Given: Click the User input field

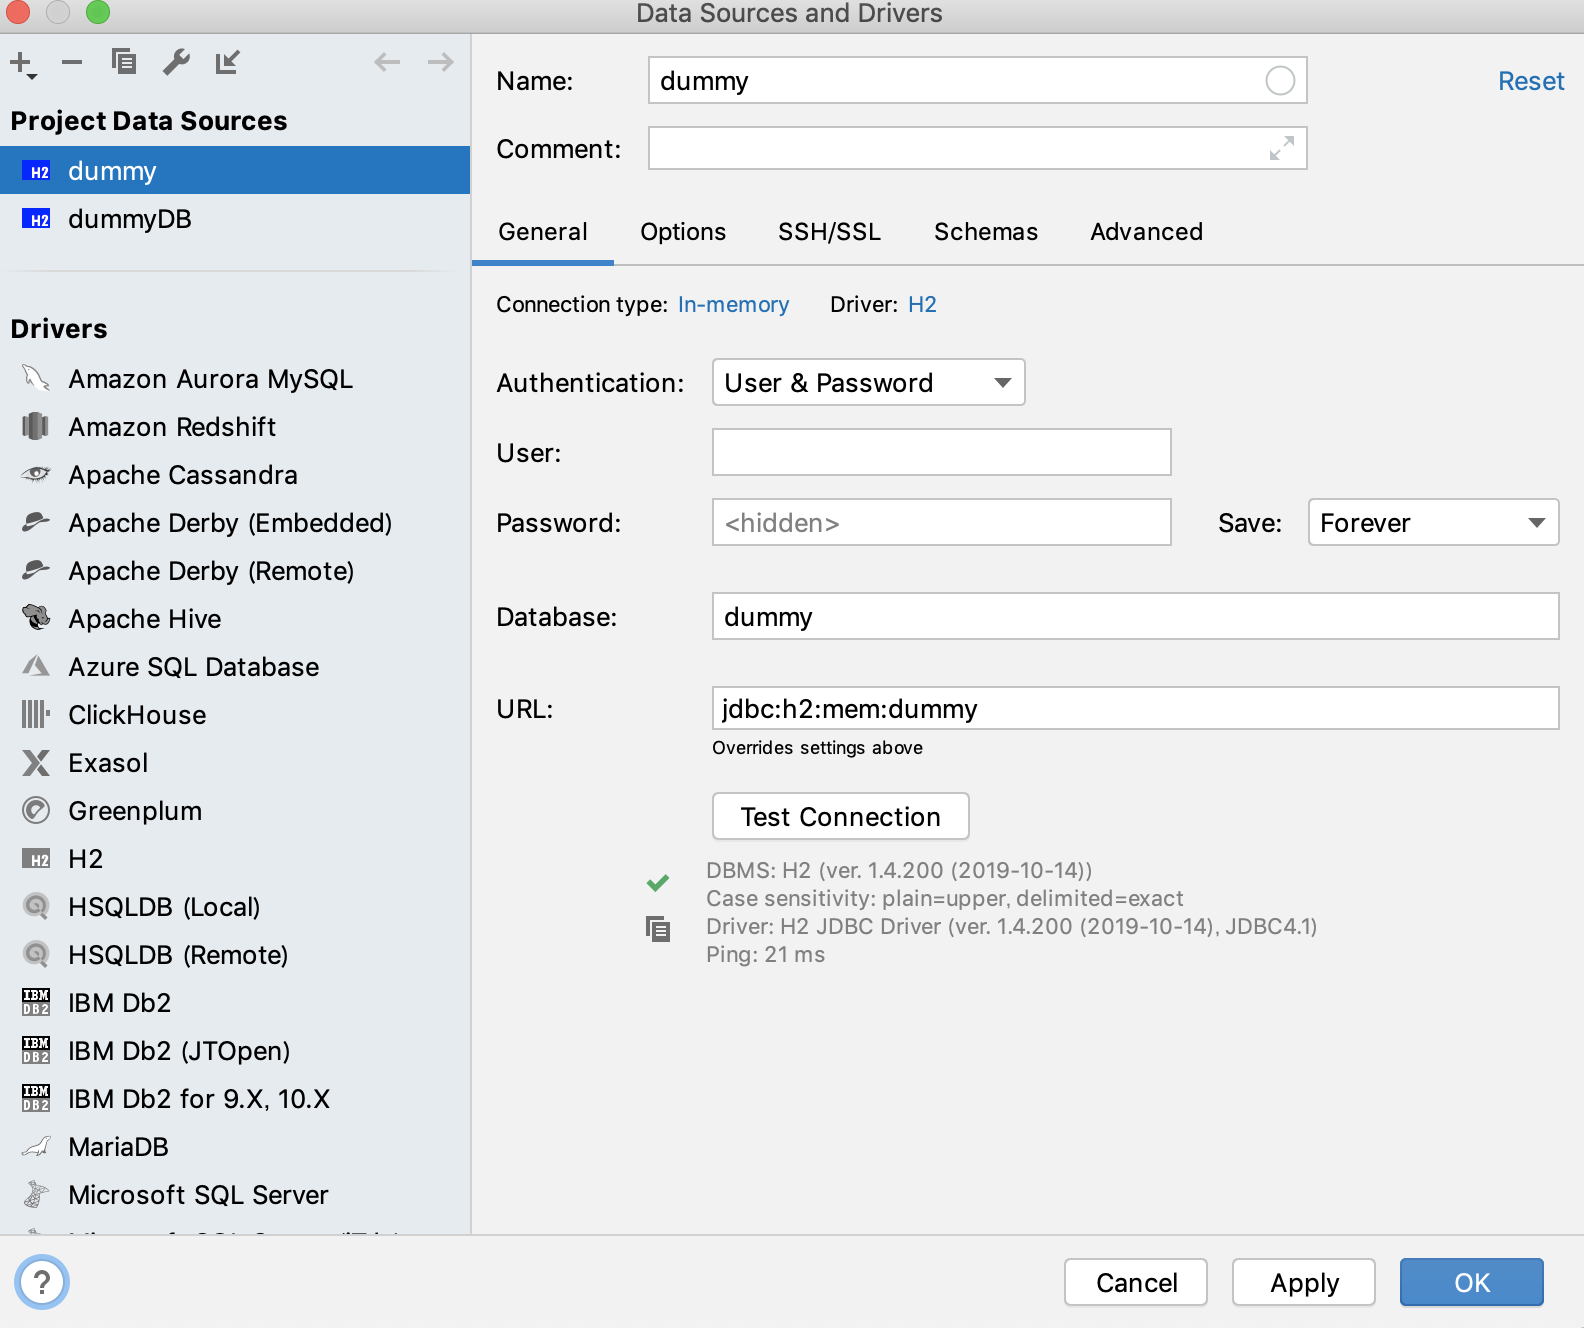Looking at the screenshot, I should (941, 453).
